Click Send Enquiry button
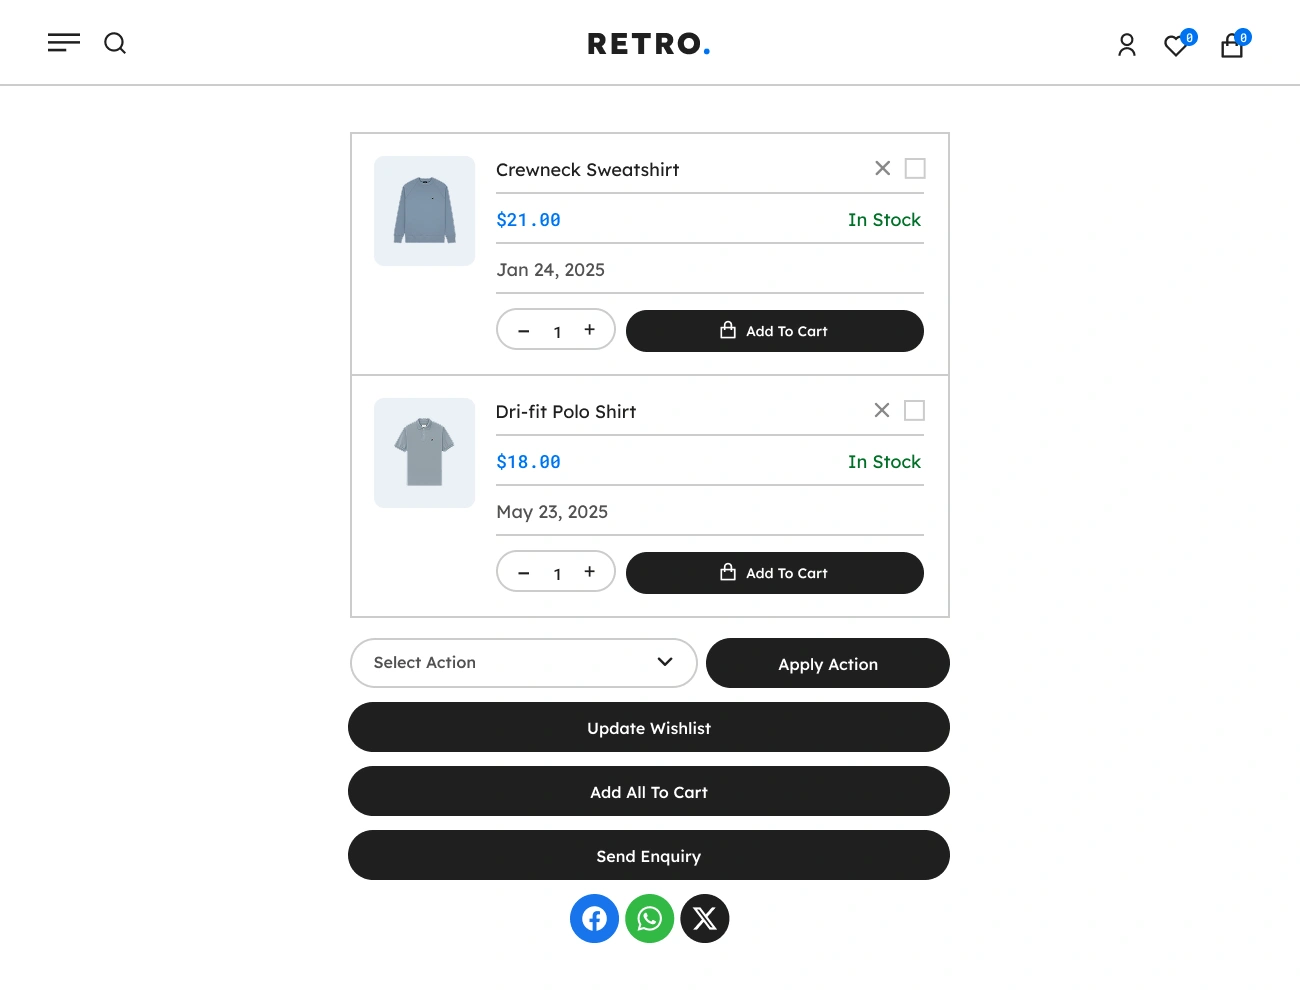Screen dimensions: 1300x990 point(649,855)
